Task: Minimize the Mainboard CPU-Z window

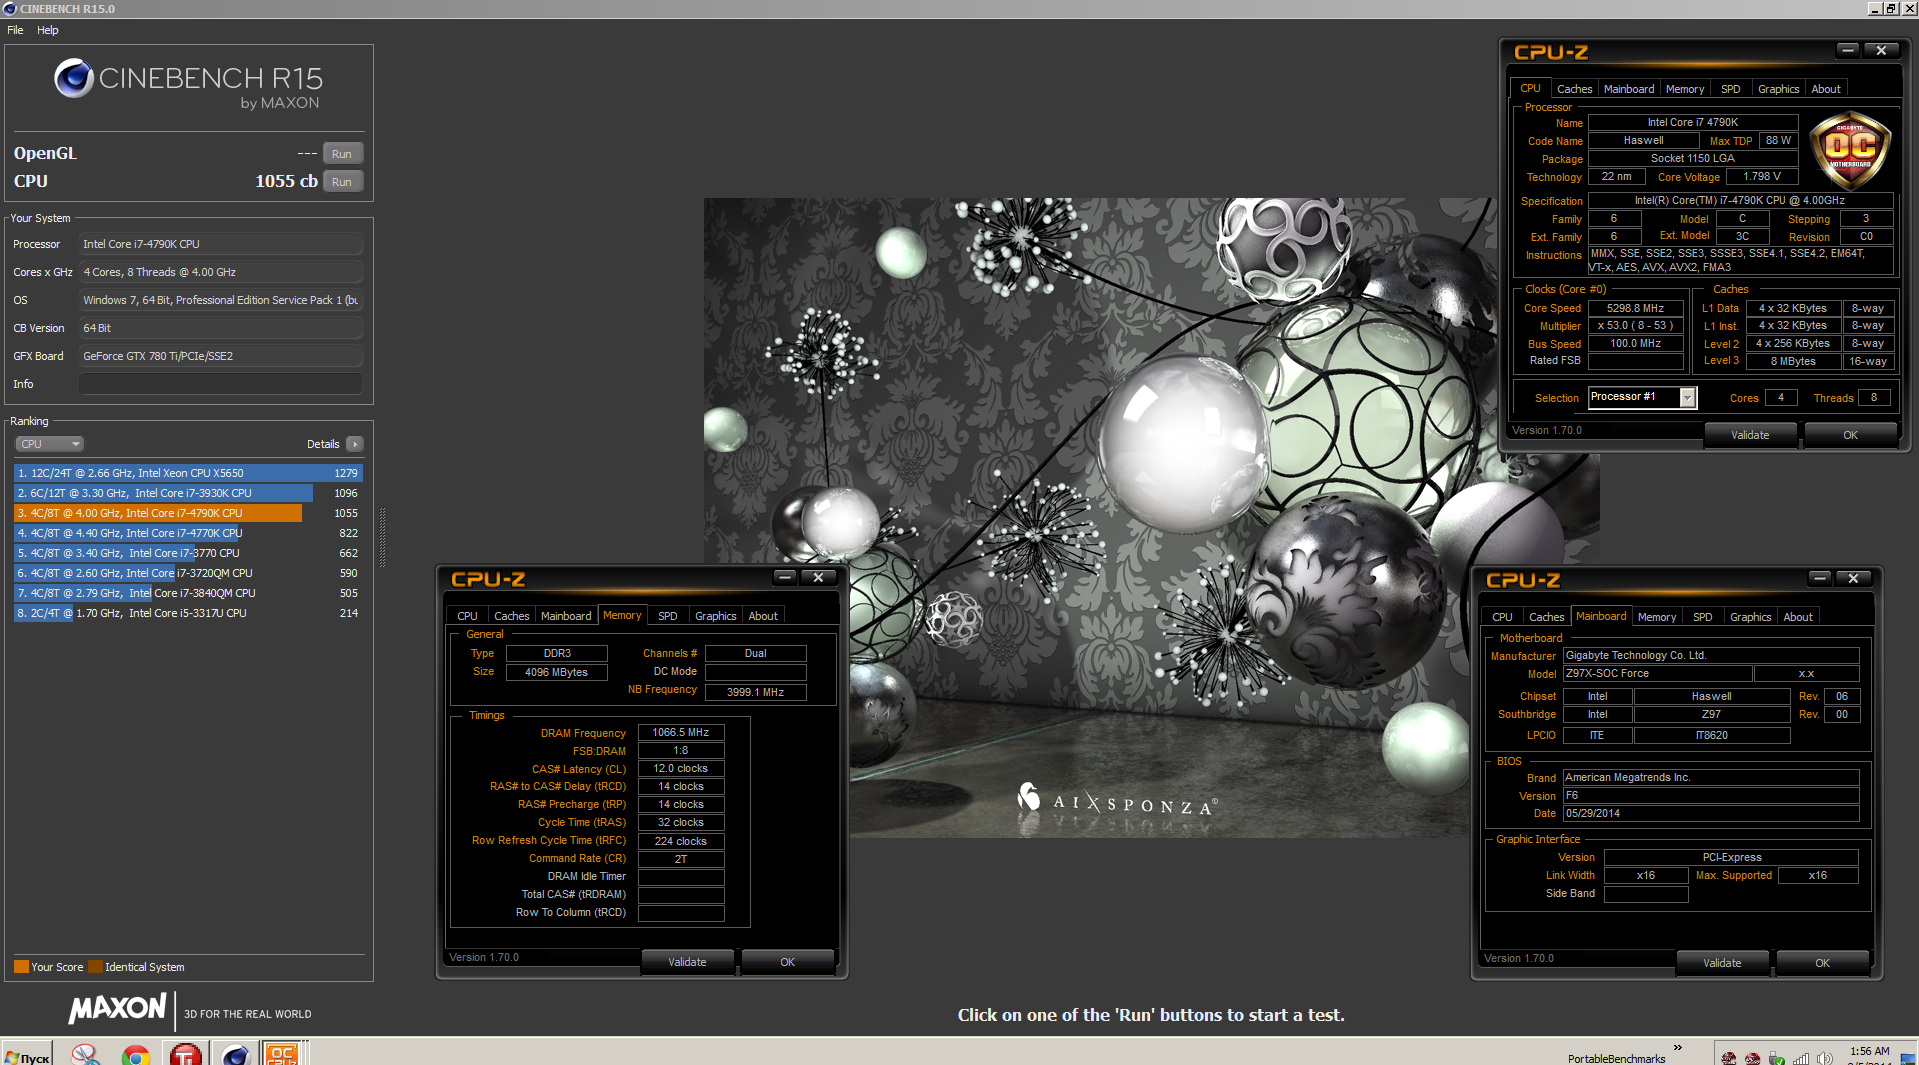Action: [x=1819, y=578]
